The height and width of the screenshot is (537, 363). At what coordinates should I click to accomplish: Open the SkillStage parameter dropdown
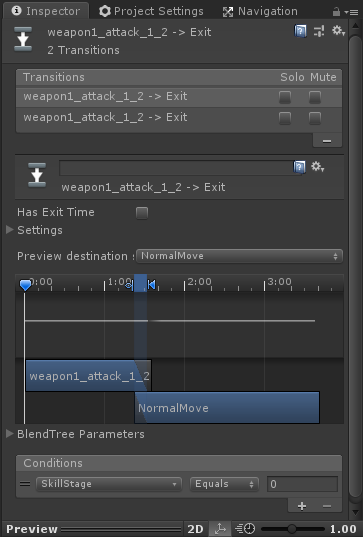109,484
